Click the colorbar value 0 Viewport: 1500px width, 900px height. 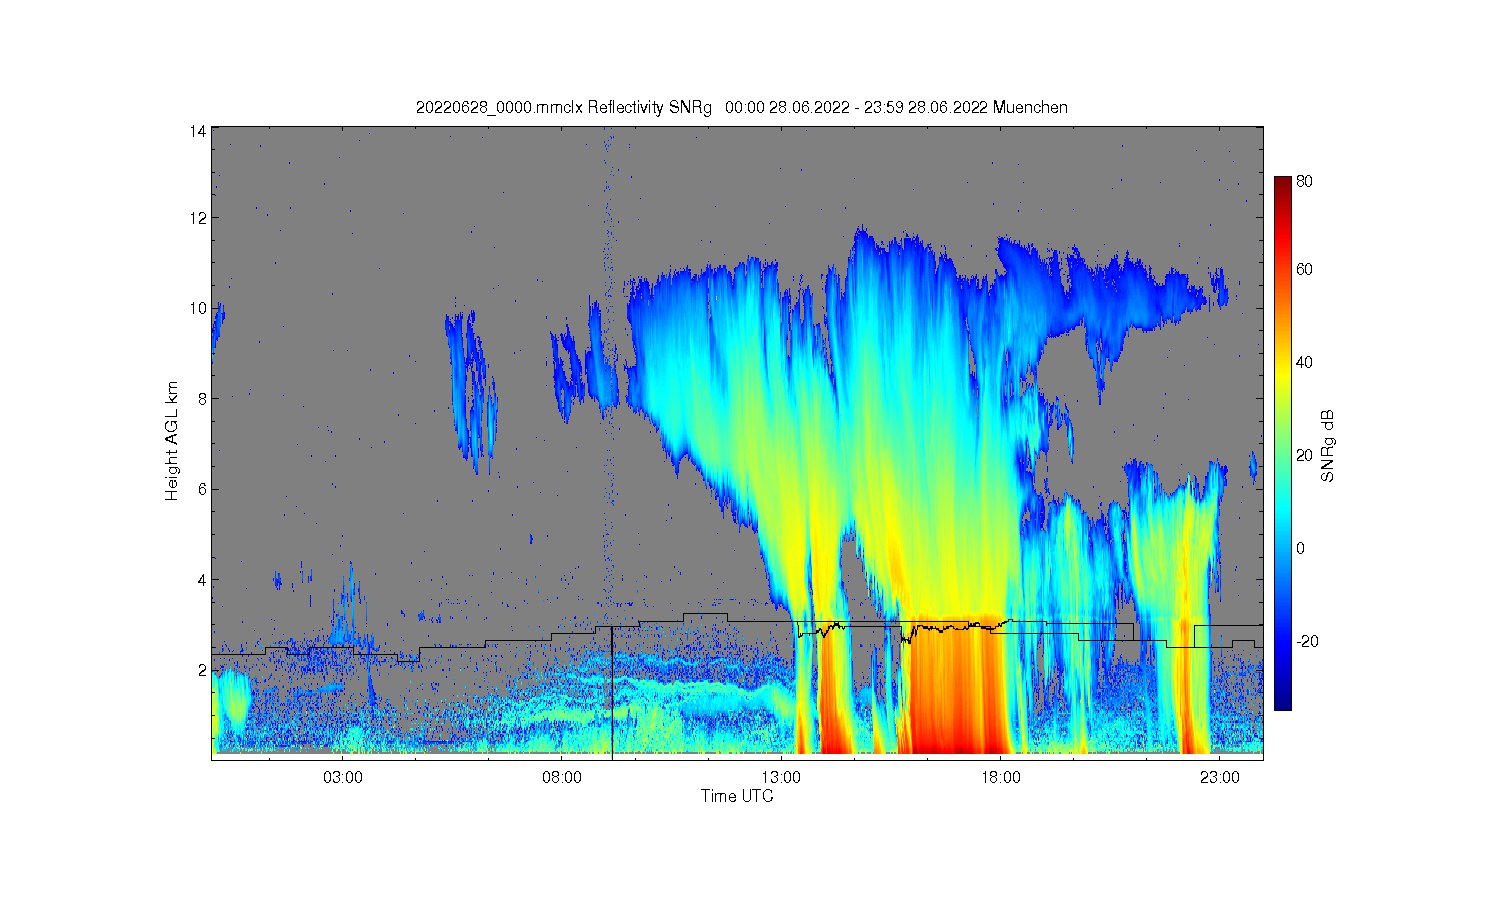(1301, 548)
